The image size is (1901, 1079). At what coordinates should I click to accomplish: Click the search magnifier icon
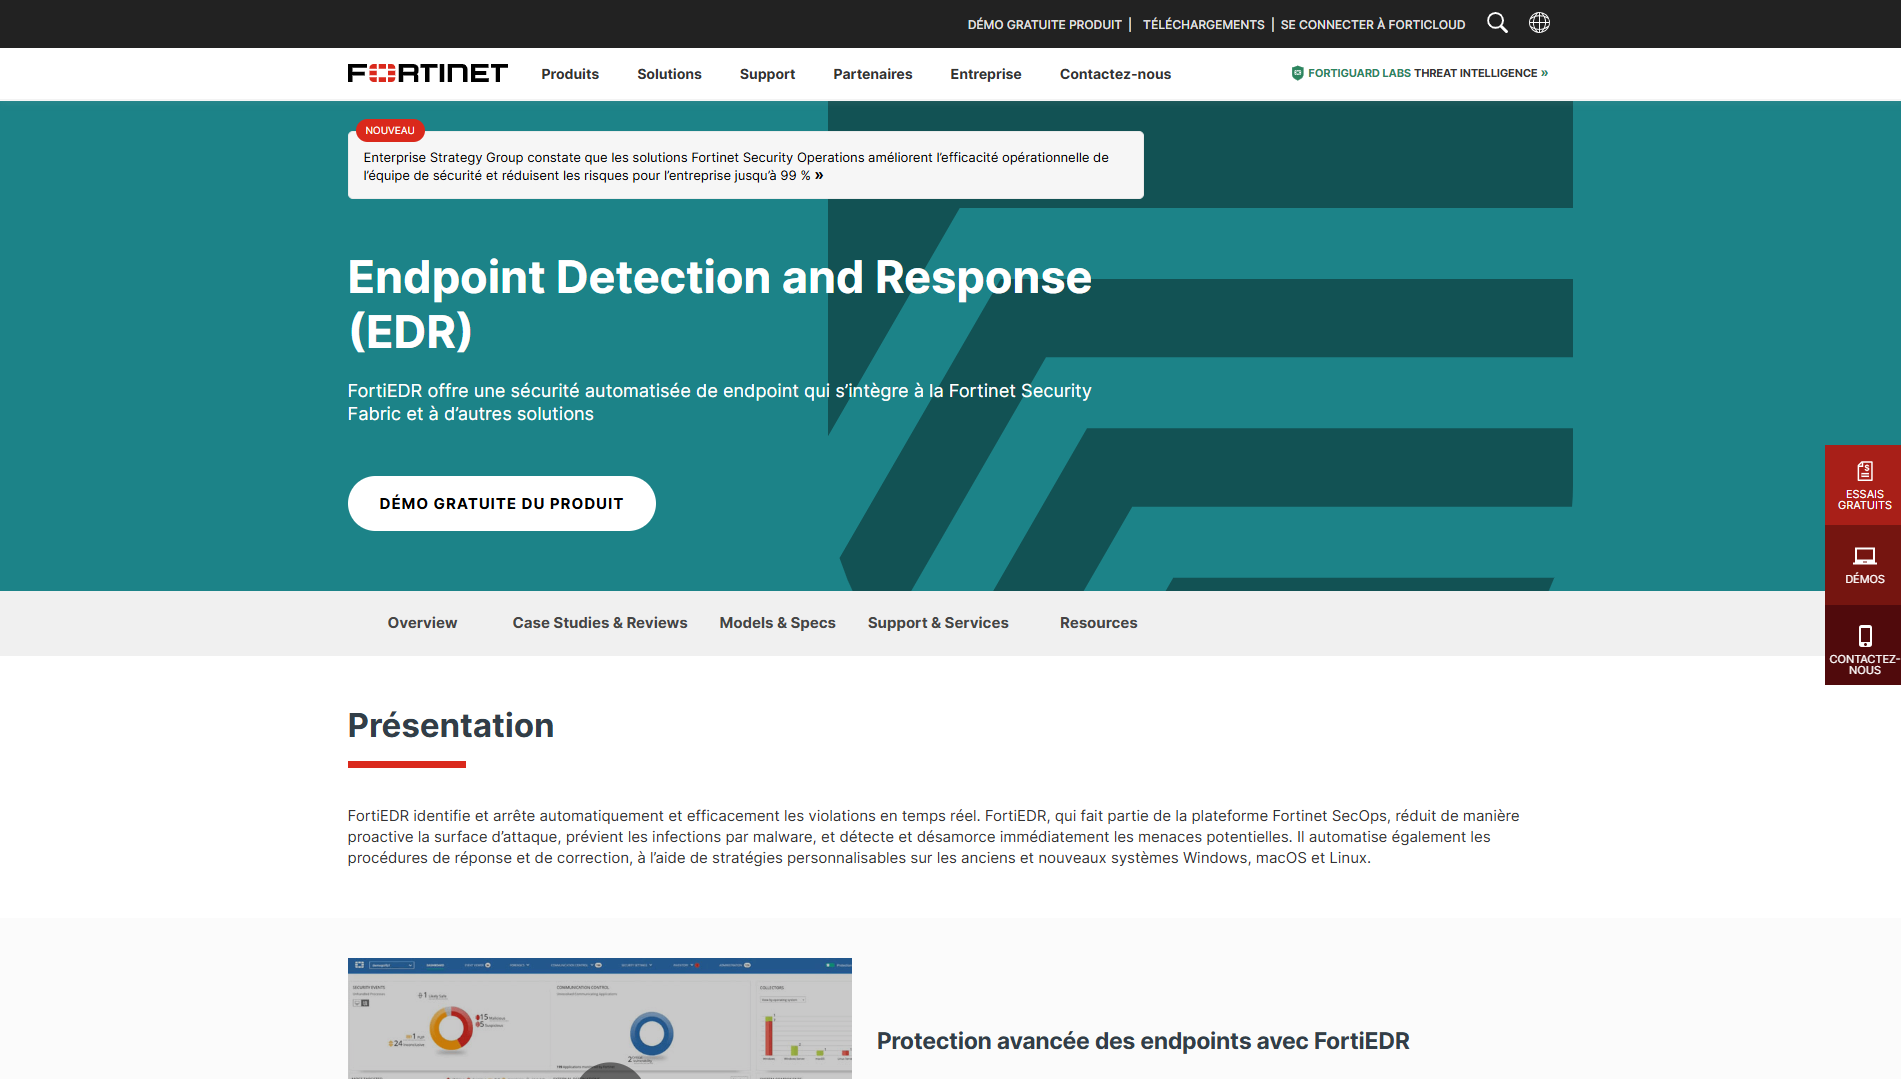click(1496, 23)
